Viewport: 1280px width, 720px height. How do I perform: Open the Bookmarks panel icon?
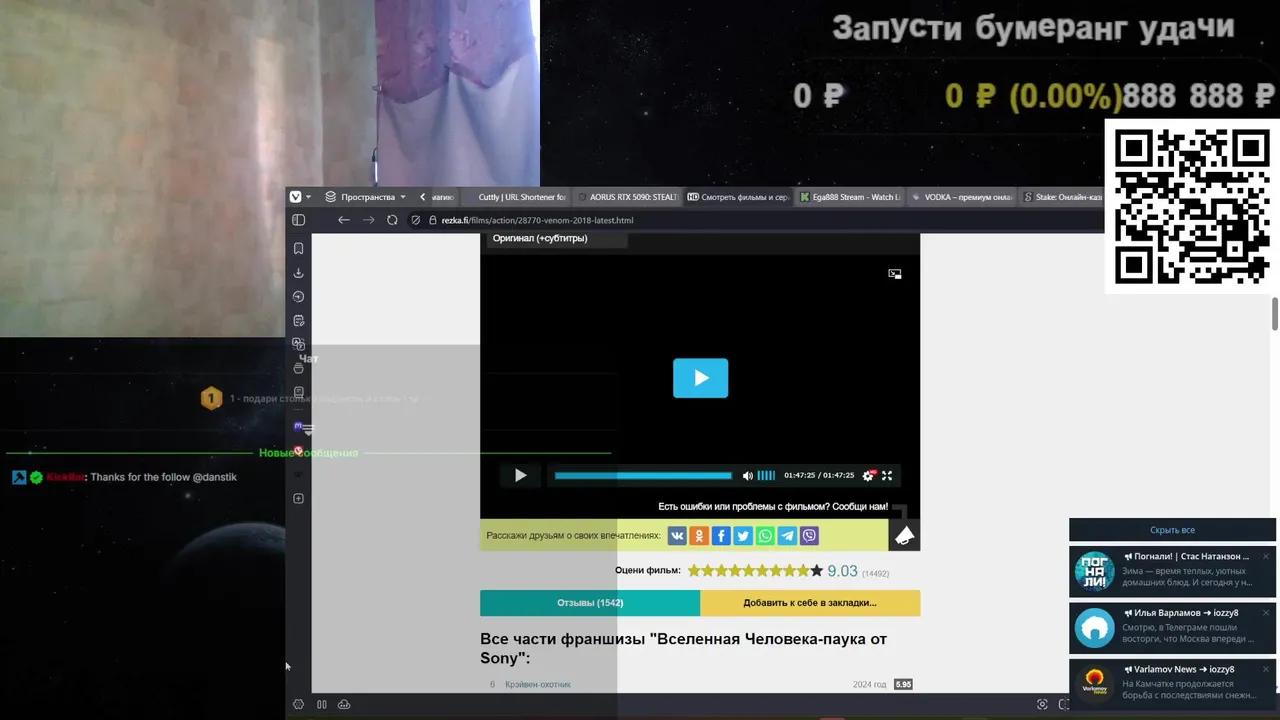coord(298,248)
